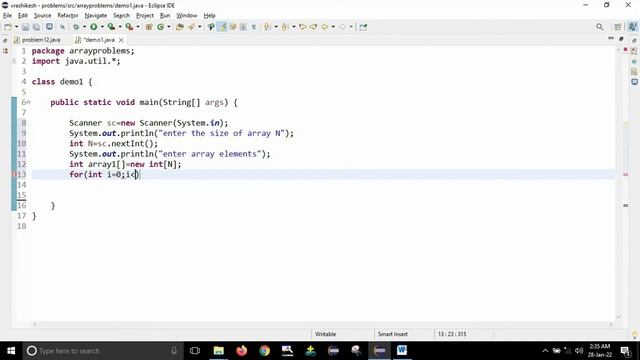Open the File menu
The height and width of the screenshot is (360, 640).
click(7, 16)
